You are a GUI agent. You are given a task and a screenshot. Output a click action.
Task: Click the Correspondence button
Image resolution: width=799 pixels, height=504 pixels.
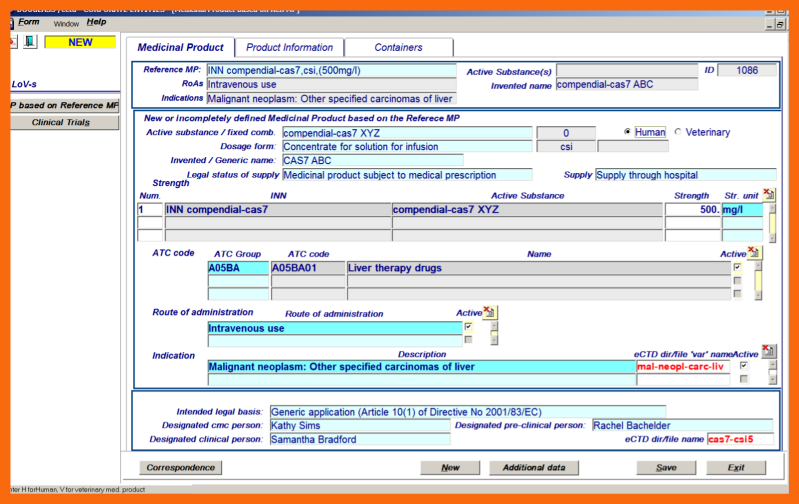coord(180,467)
